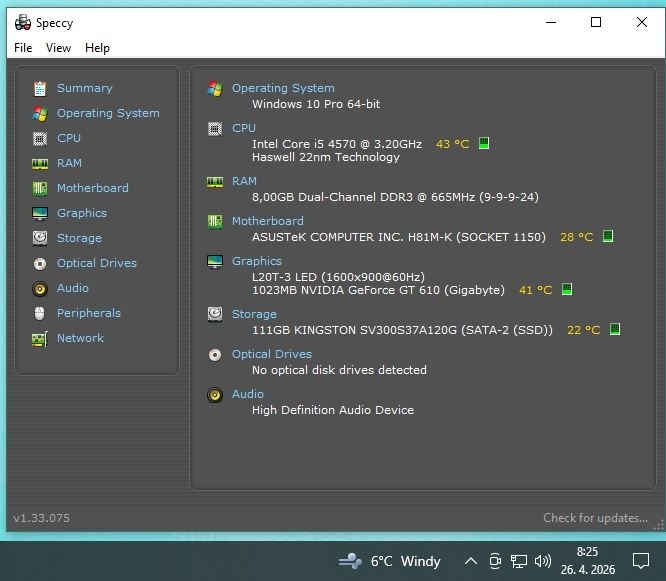Click the Storage hard disk icon in sidebar

tap(40, 238)
